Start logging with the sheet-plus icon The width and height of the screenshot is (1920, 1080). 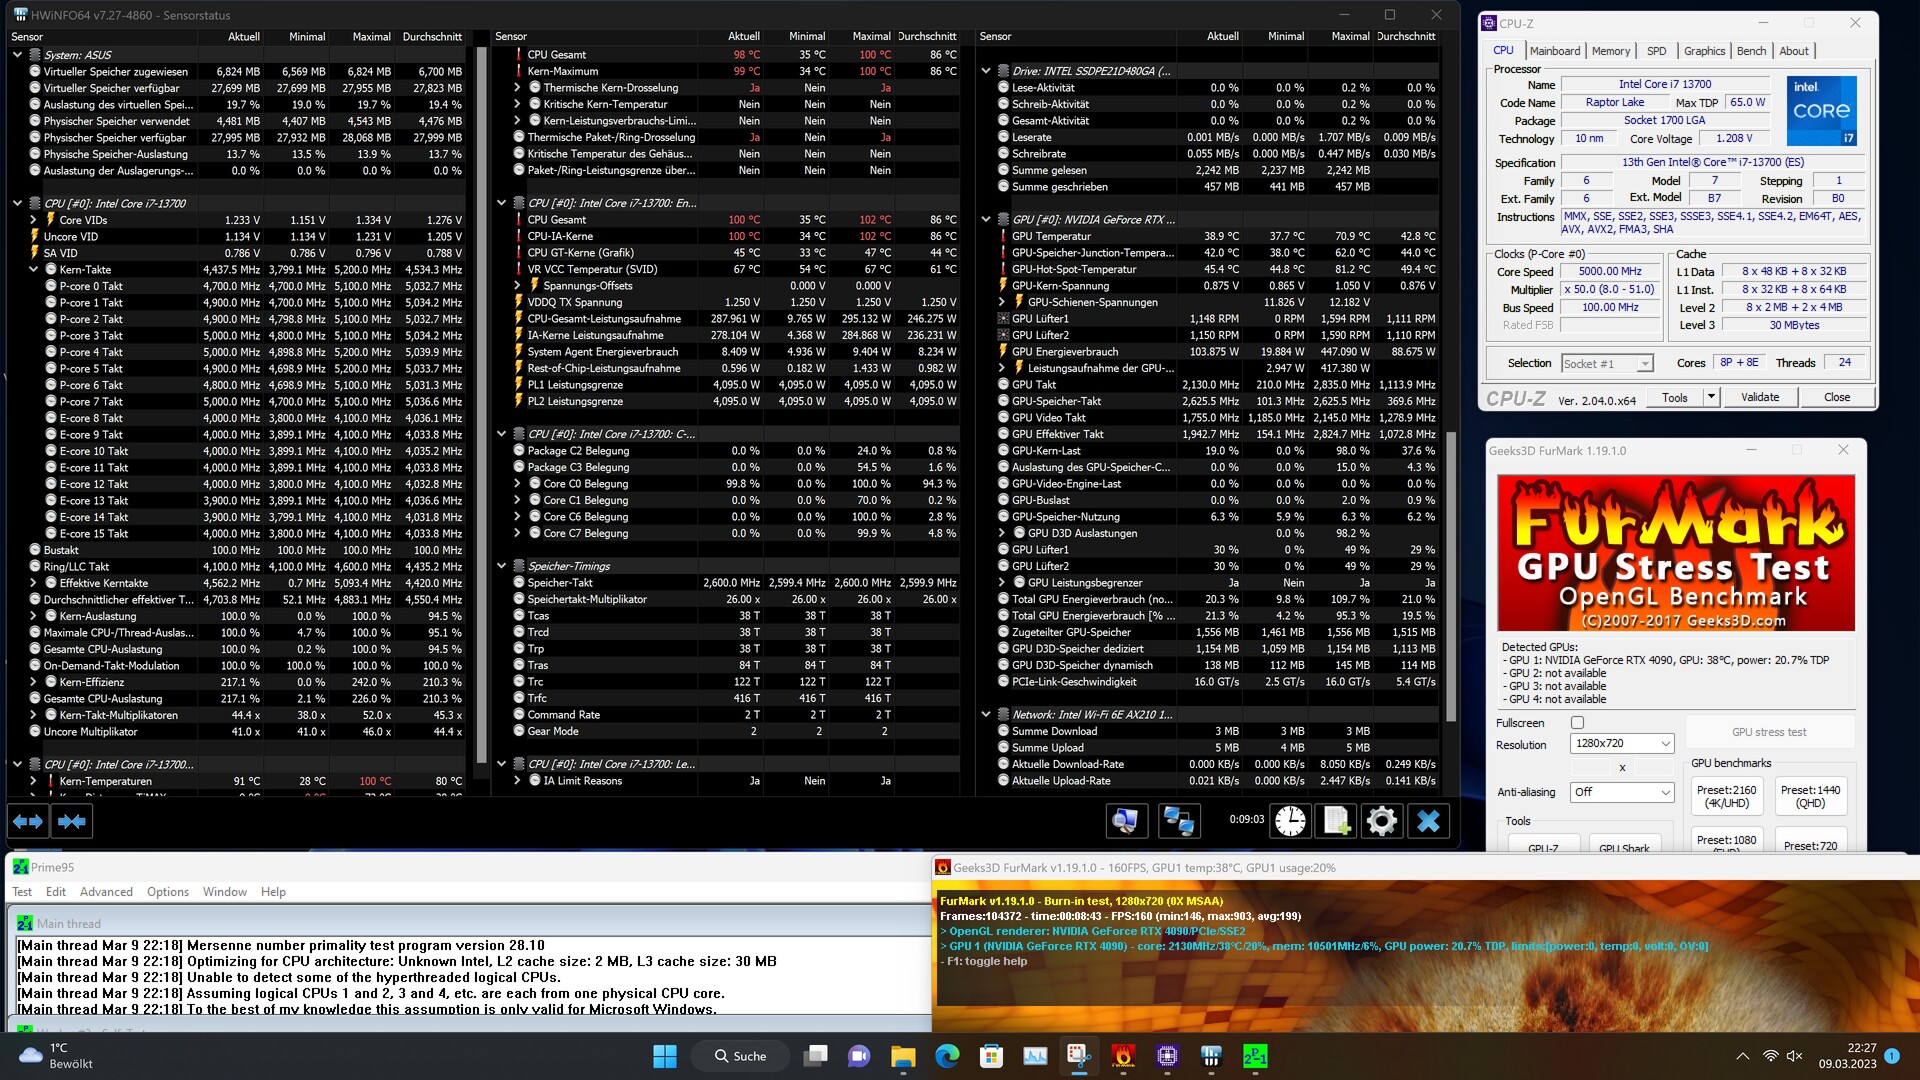(1336, 821)
